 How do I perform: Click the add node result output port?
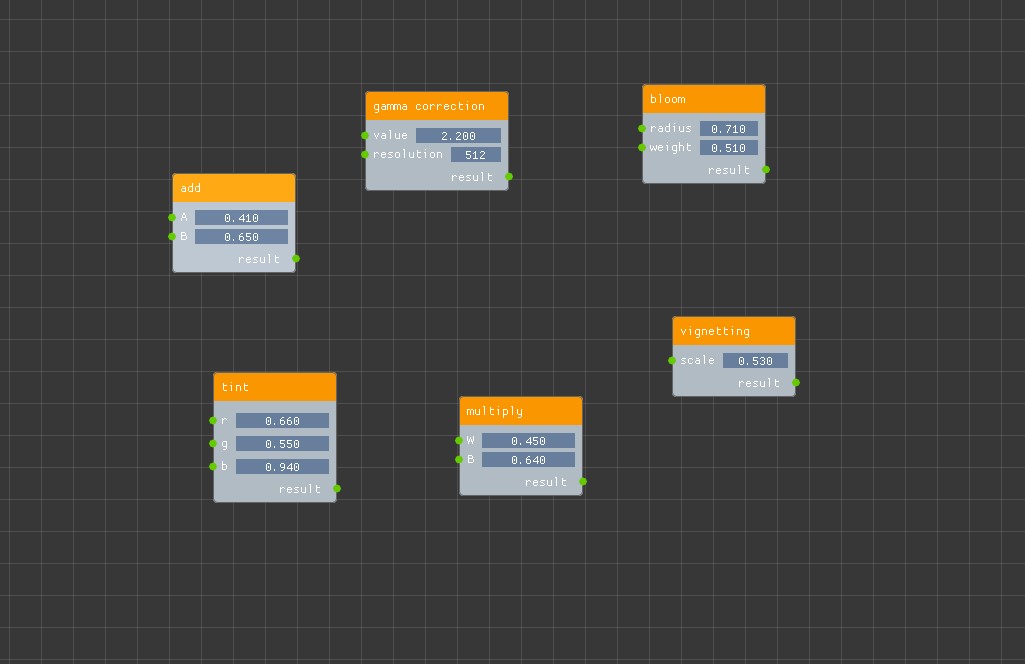pos(296,259)
